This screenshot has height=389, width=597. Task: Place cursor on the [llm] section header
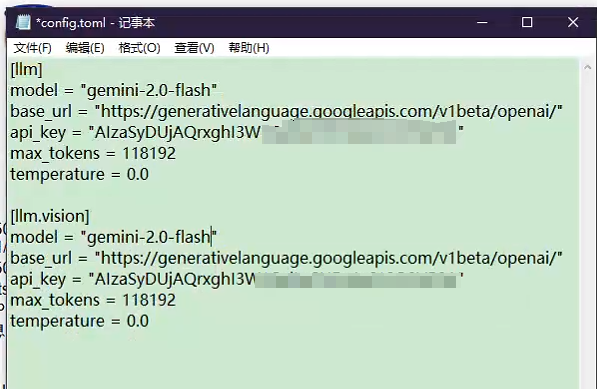tap(26, 69)
